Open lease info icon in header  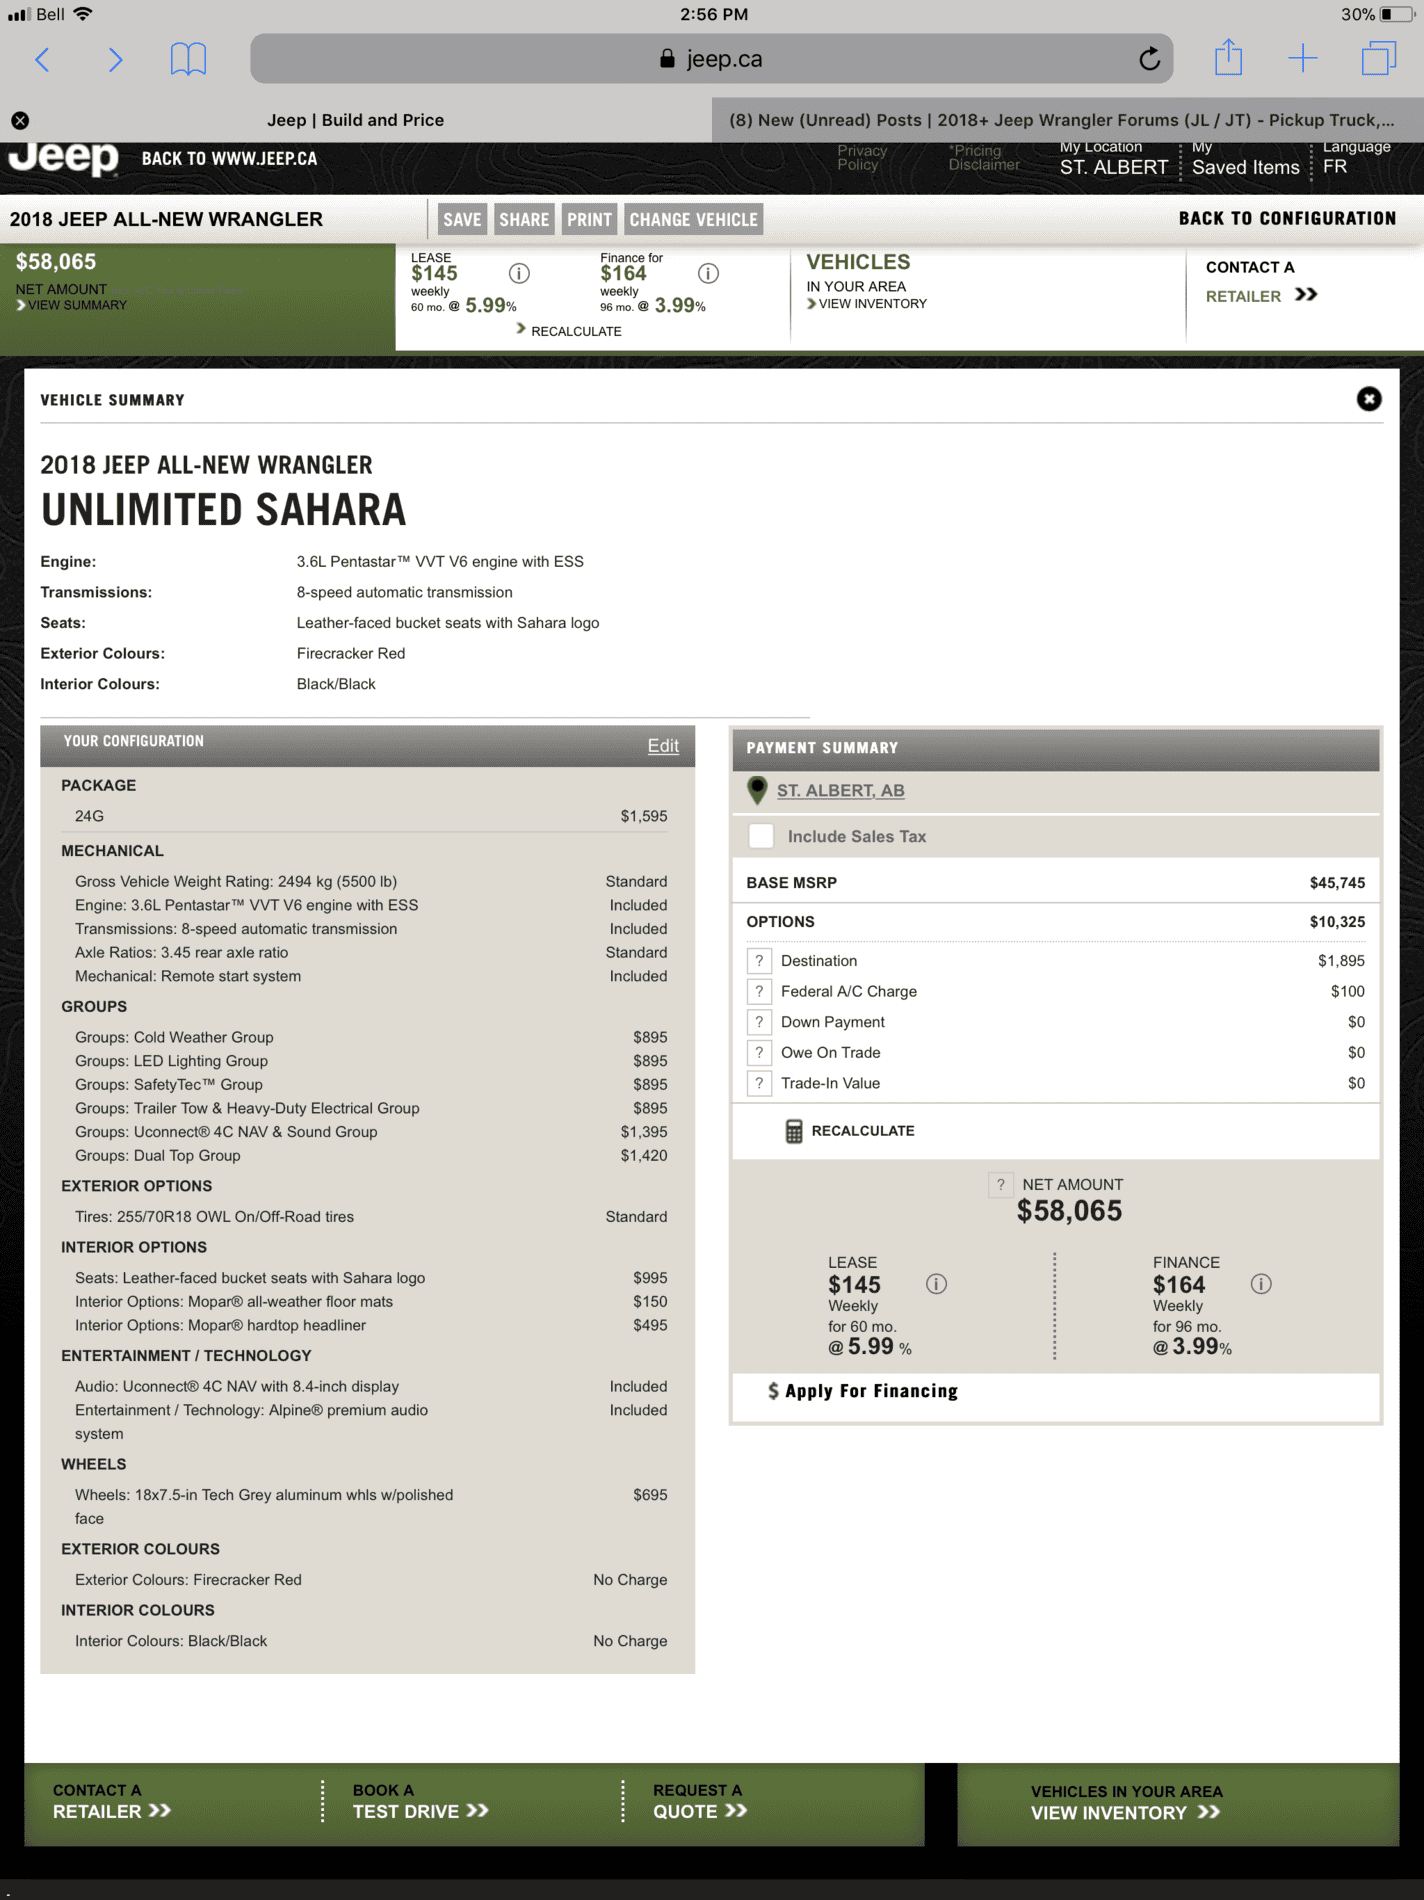(x=519, y=273)
